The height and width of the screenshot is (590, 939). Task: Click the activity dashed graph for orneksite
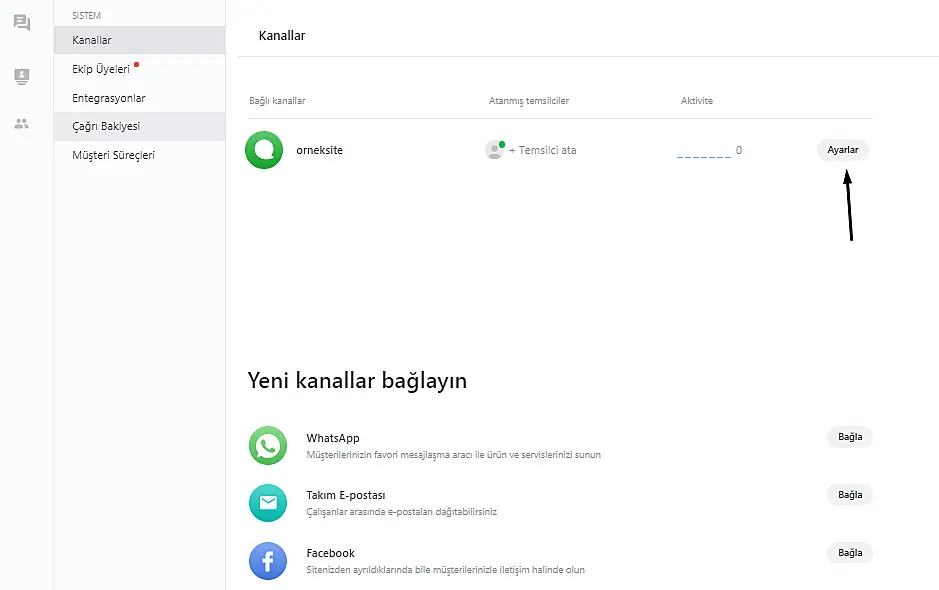click(x=704, y=154)
